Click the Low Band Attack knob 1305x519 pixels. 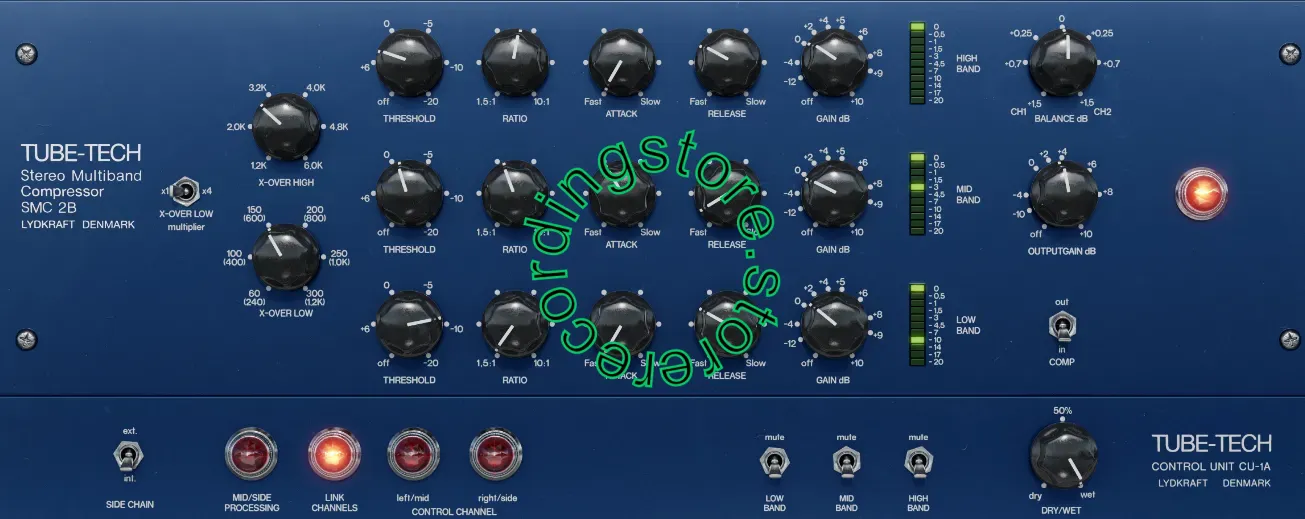(x=621, y=324)
